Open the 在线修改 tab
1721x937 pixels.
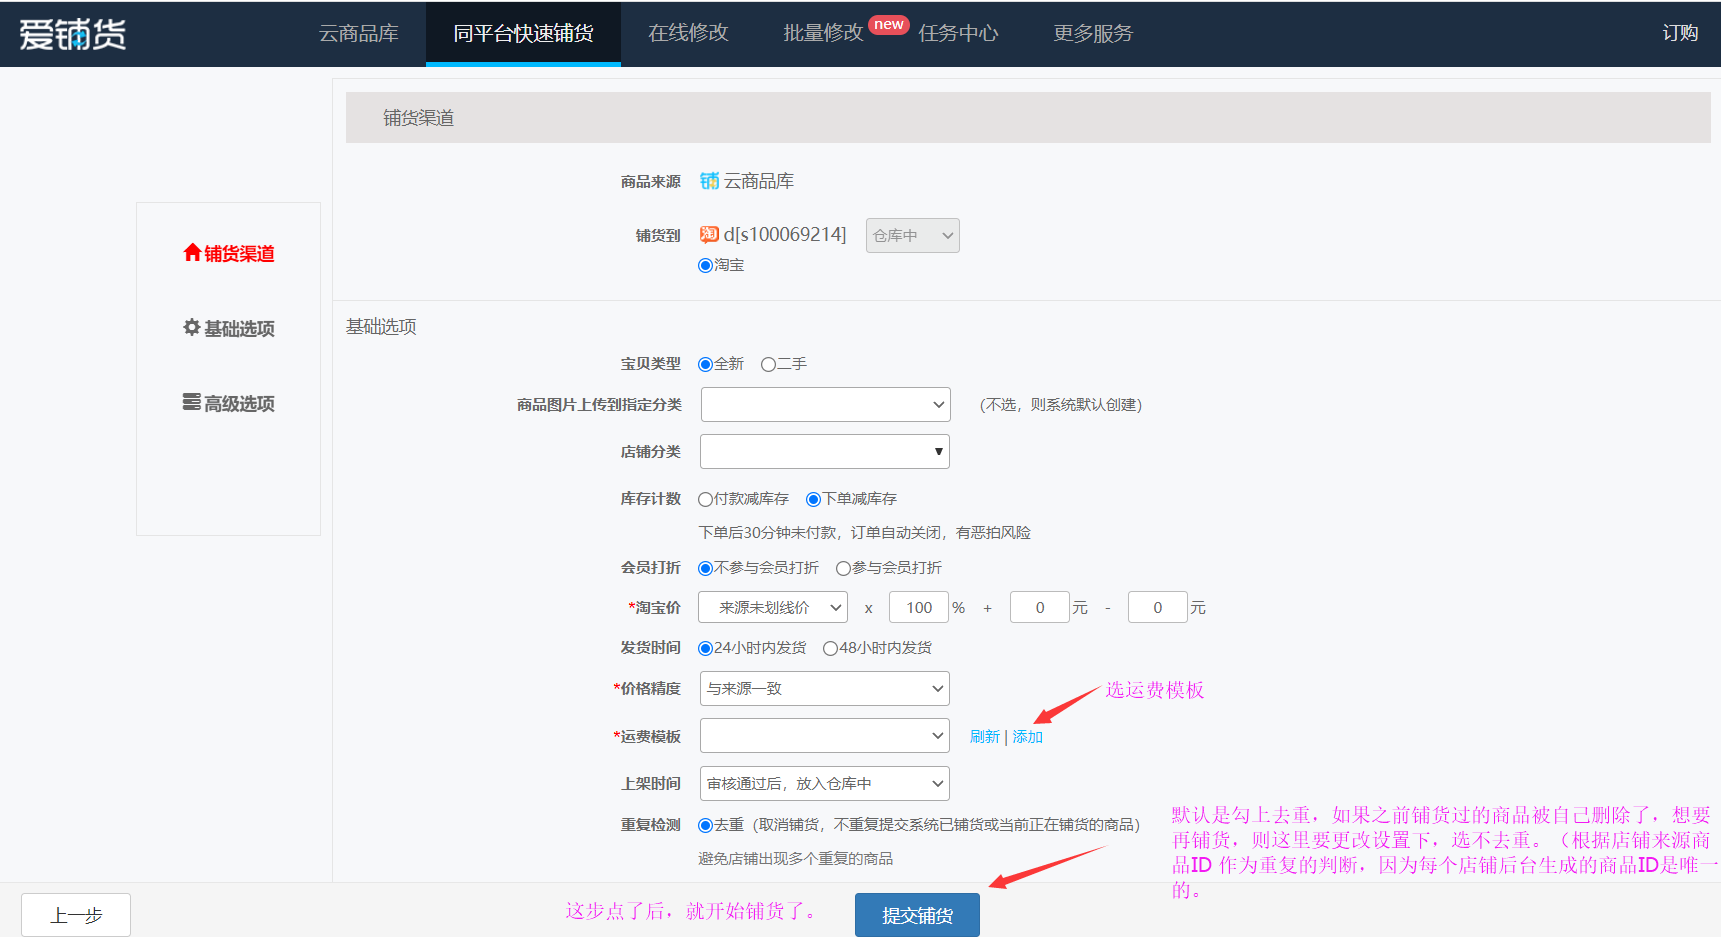(688, 33)
